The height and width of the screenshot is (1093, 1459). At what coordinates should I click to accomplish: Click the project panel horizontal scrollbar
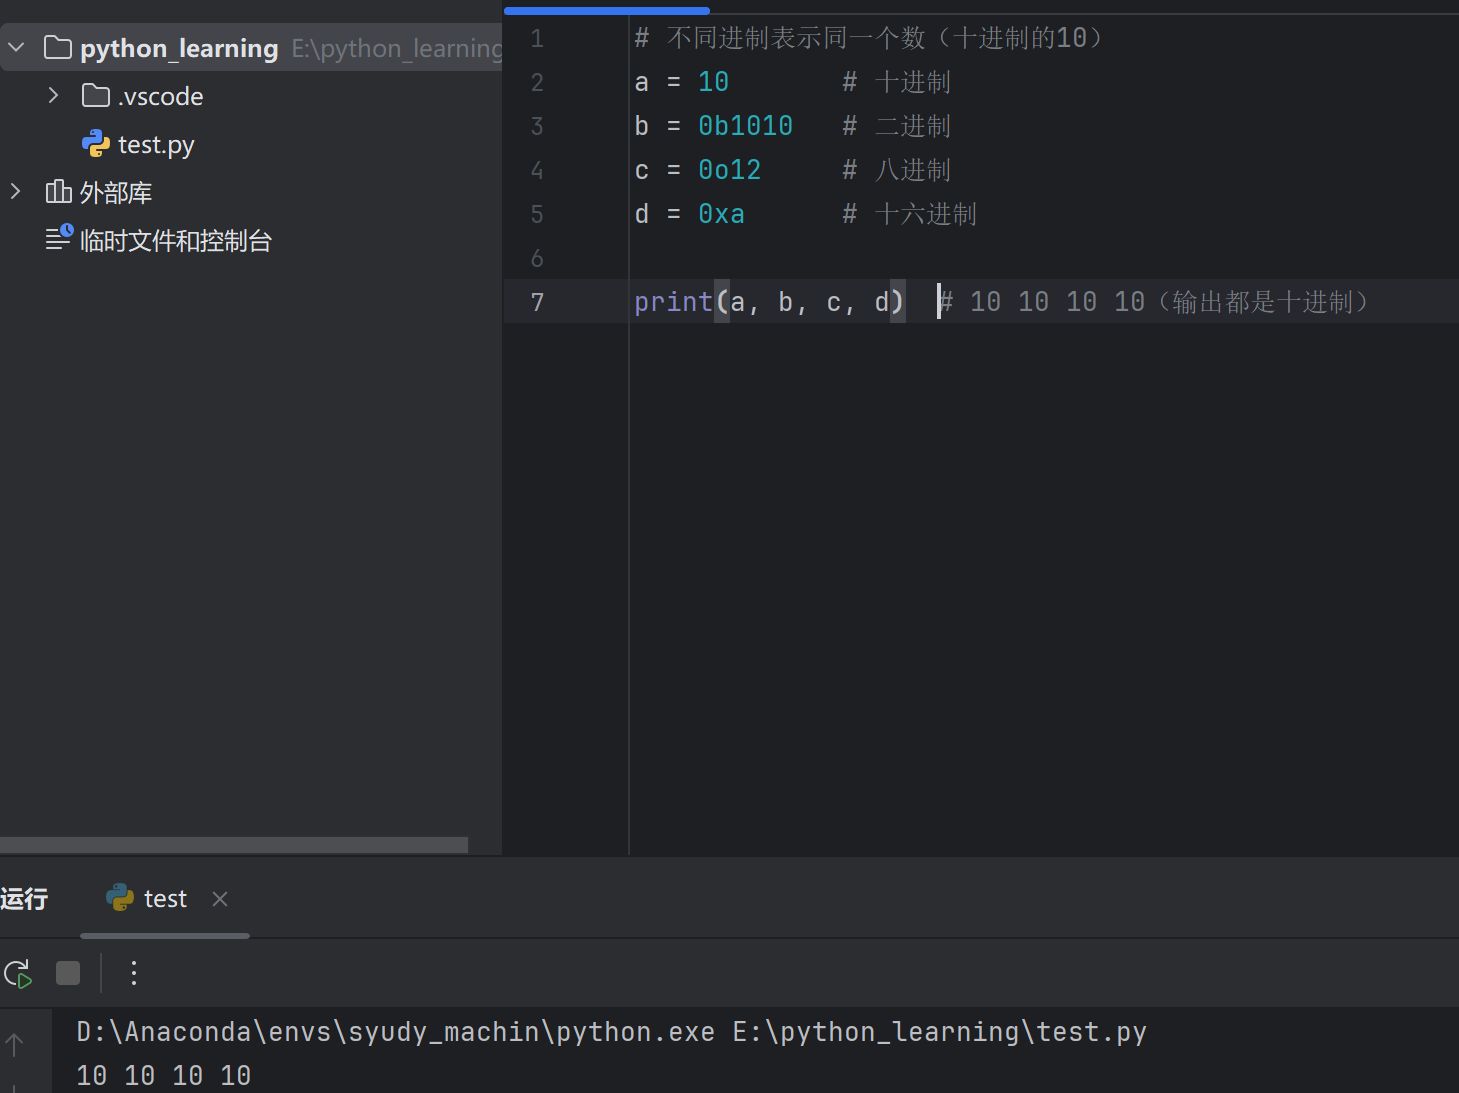[x=234, y=845]
